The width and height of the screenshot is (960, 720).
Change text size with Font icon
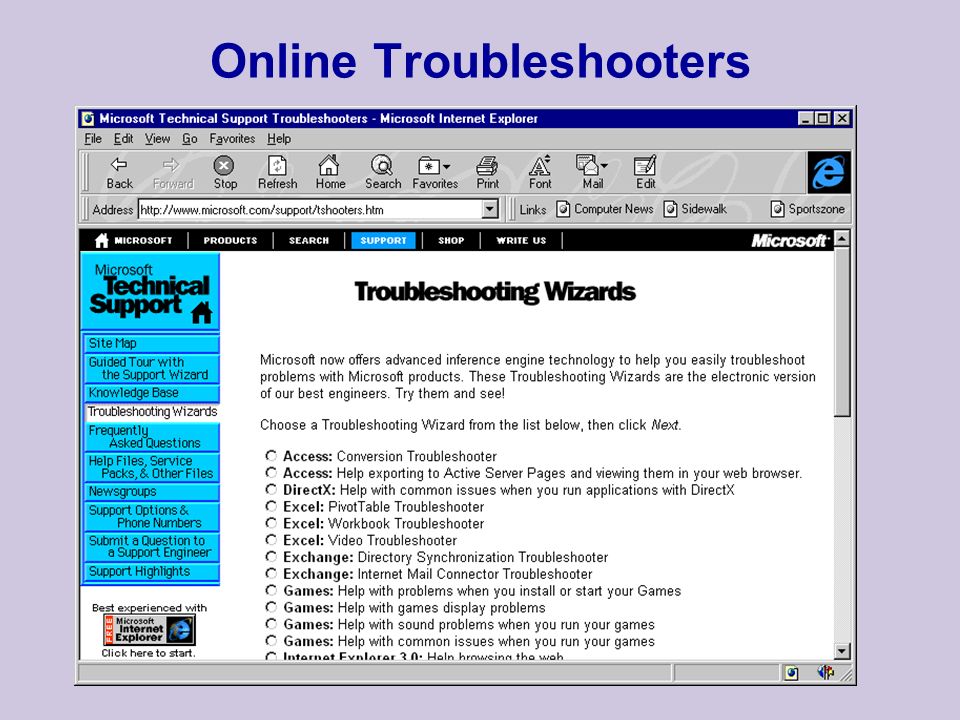click(539, 165)
